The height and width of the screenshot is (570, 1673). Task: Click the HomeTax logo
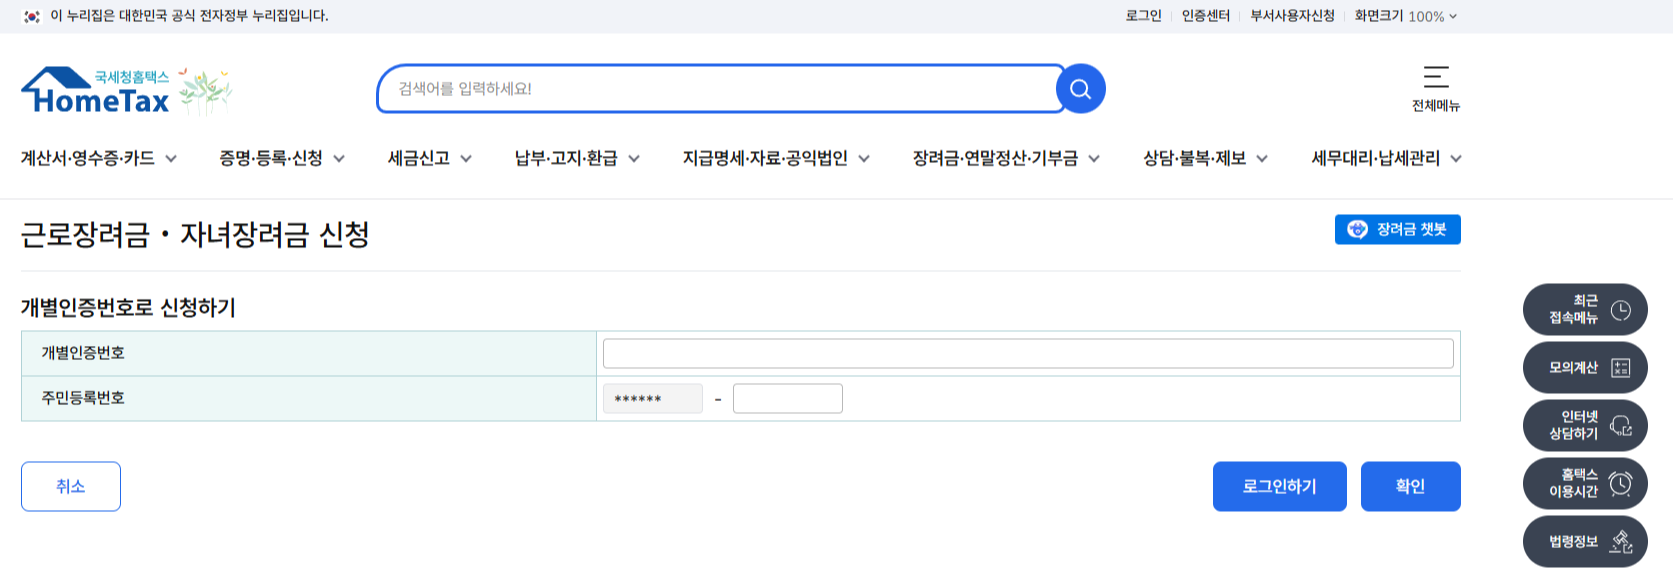[96, 90]
